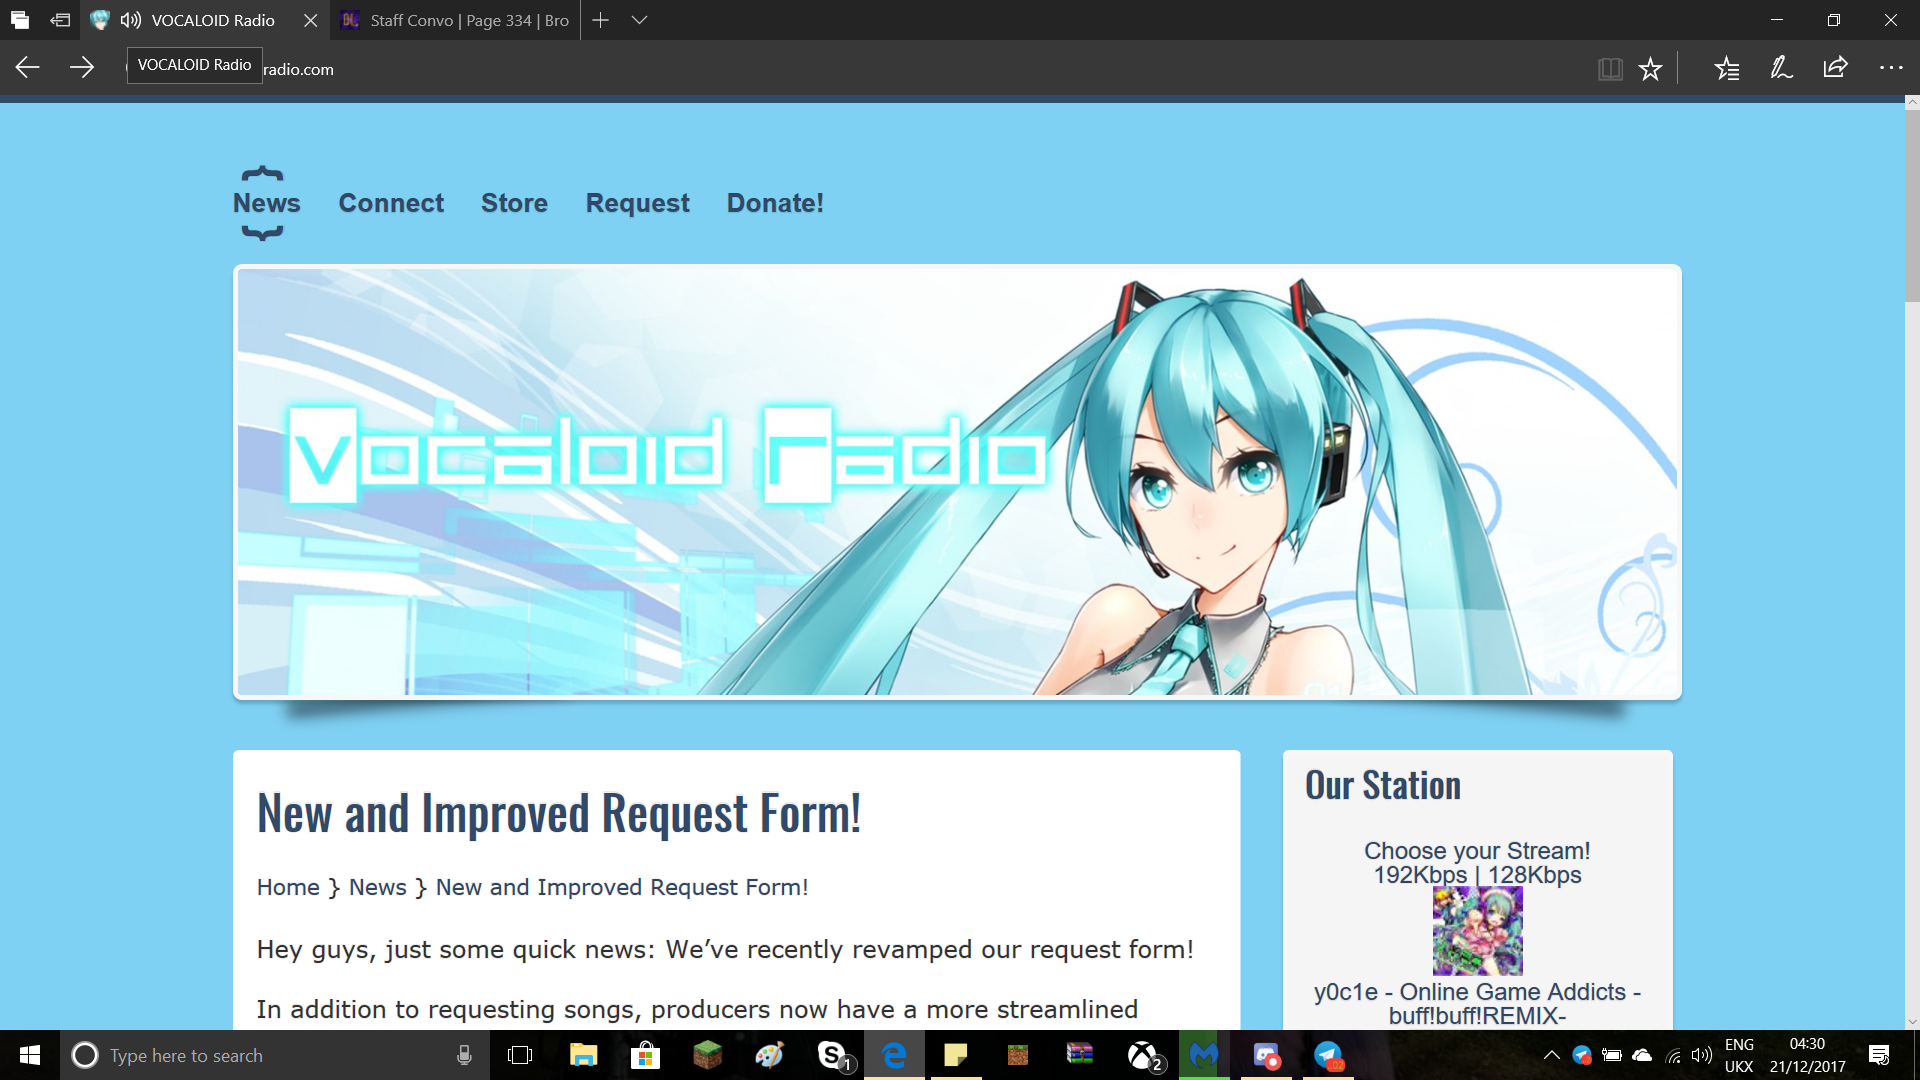The image size is (1920, 1080).
Task: Mute the VOCALOID Radio tab audio icon
Action: (131, 20)
